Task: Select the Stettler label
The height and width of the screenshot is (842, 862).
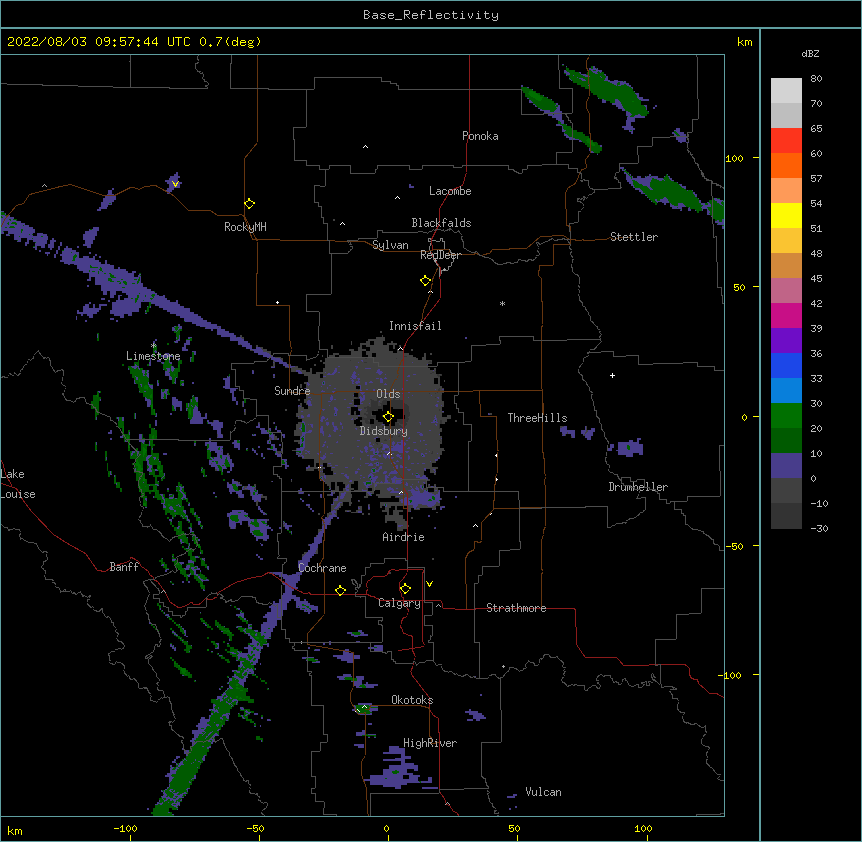Action: pyautogui.click(x=633, y=237)
